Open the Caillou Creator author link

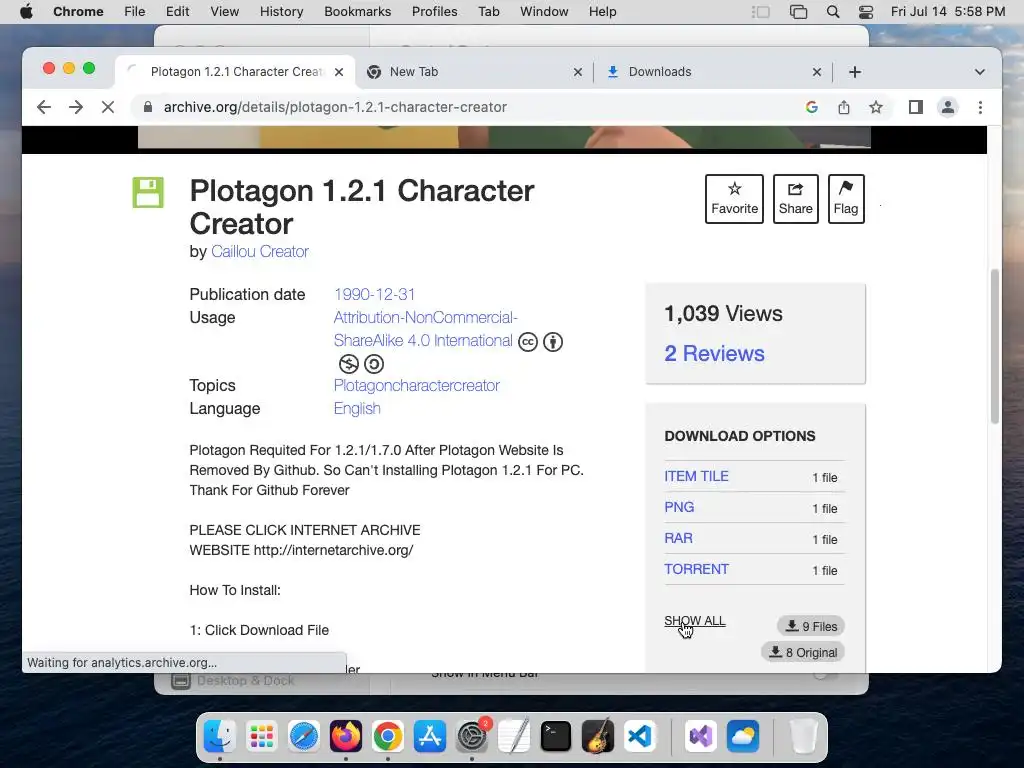click(x=259, y=251)
